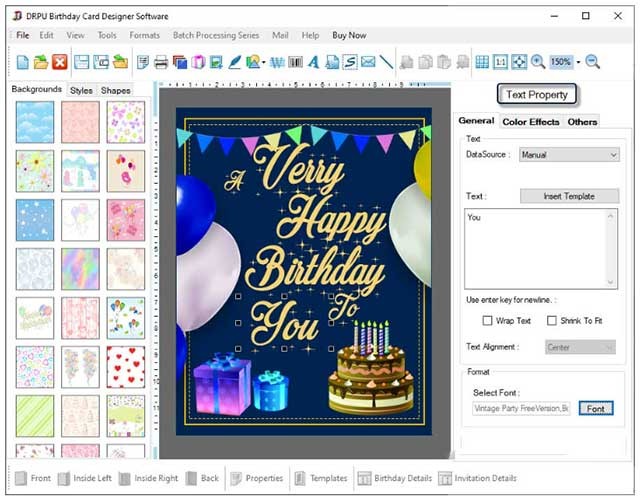Enable the Shrink To Fit checkbox
The width and height of the screenshot is (640, 503).
coord(551,320)
